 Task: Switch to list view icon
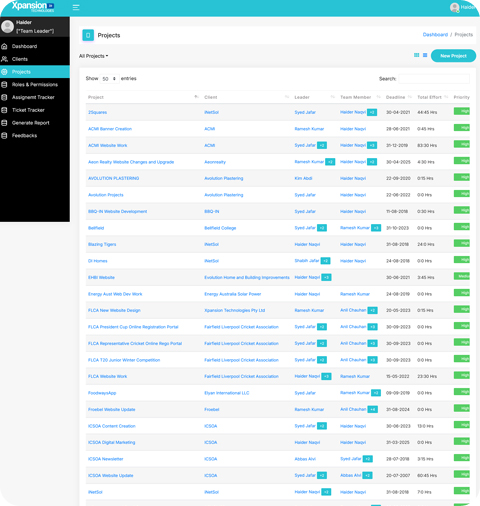coord(425,55)
